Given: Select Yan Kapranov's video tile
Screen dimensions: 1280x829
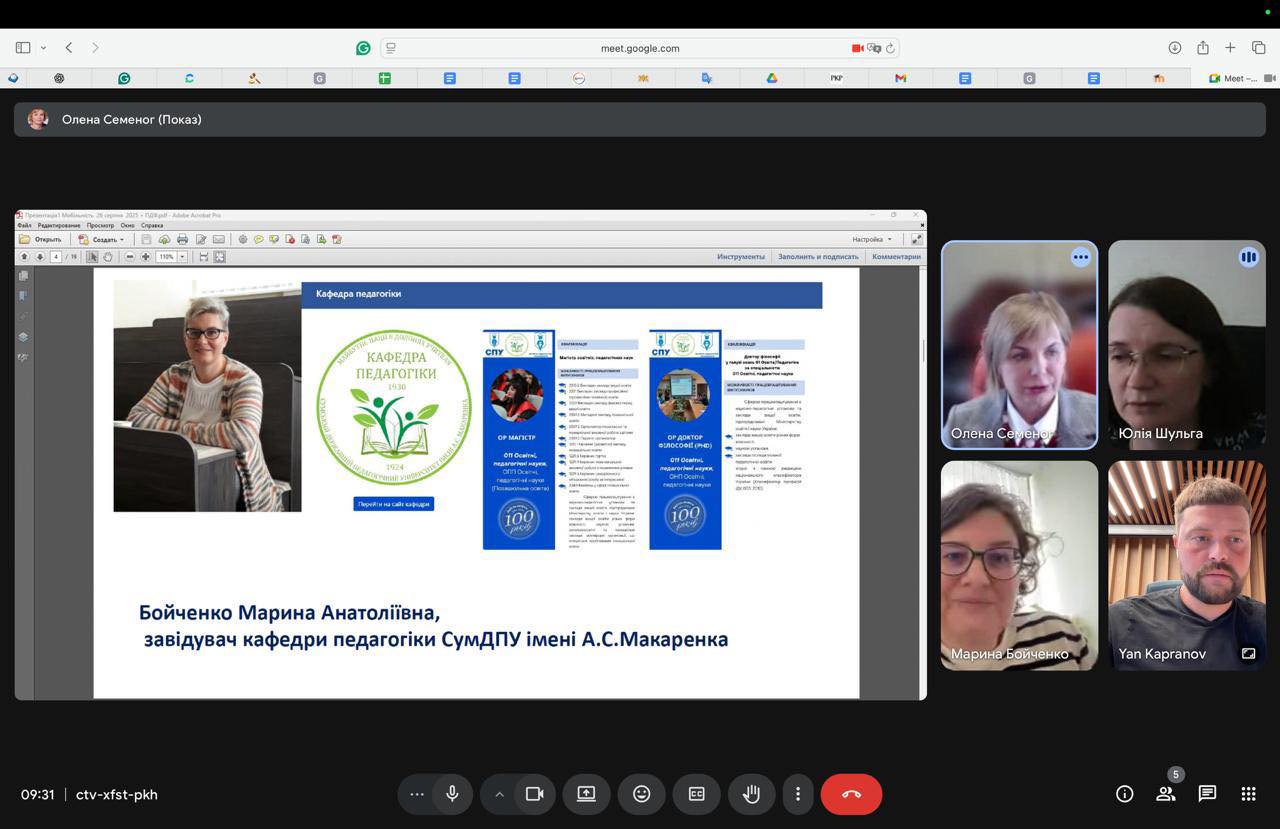Looking at the screenshot, I should click(1186, 564).
